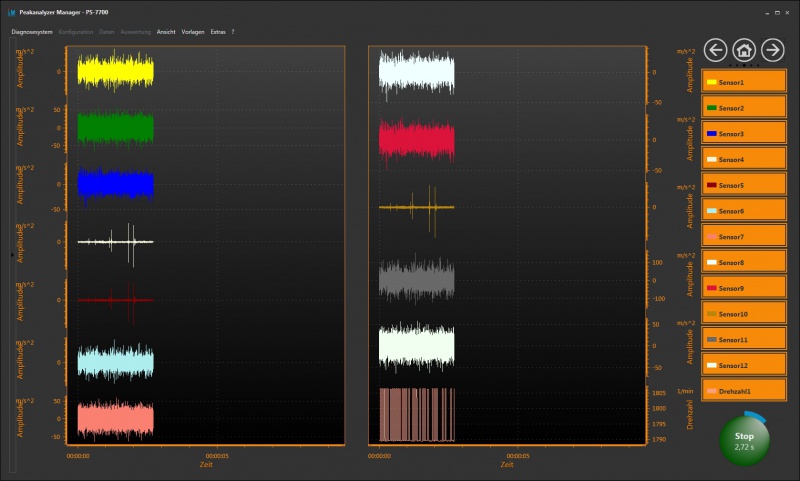This screenshot has height=481, width=800.
Task: Click the forward arrow navigation icon
Action: (x=772, y=49)
